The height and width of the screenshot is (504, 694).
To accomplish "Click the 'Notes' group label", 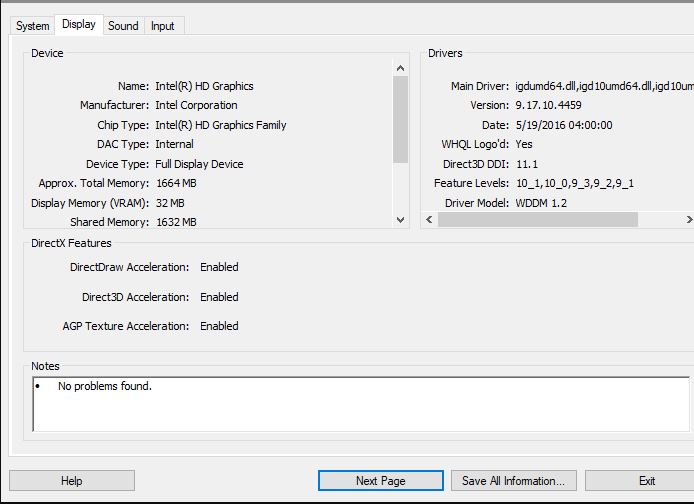I will click(45, 366).
